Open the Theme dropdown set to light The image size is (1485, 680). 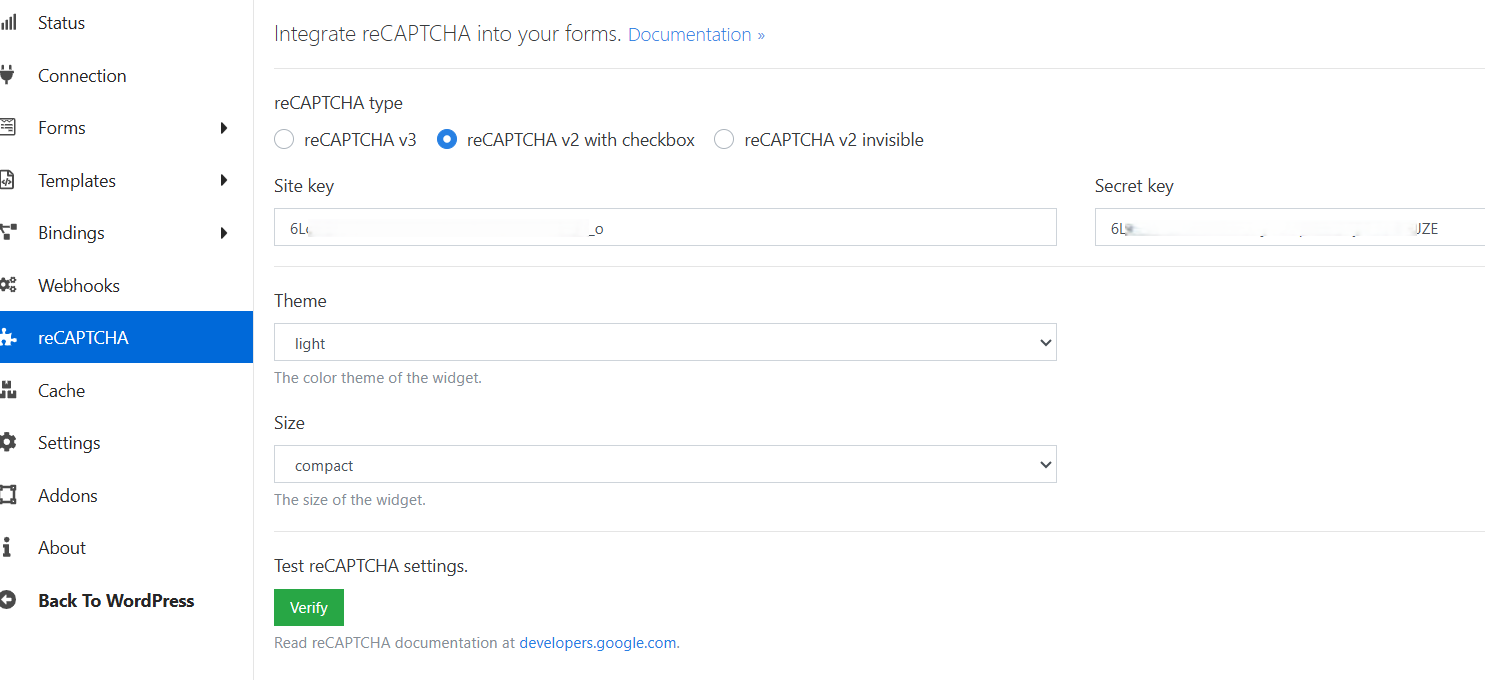click(x=665, y=342)
